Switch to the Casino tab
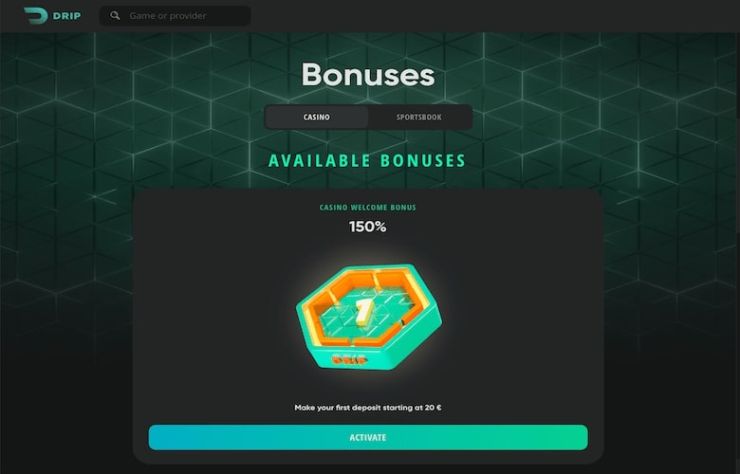This screenshot has width=740, height=474. coord(317,117)
